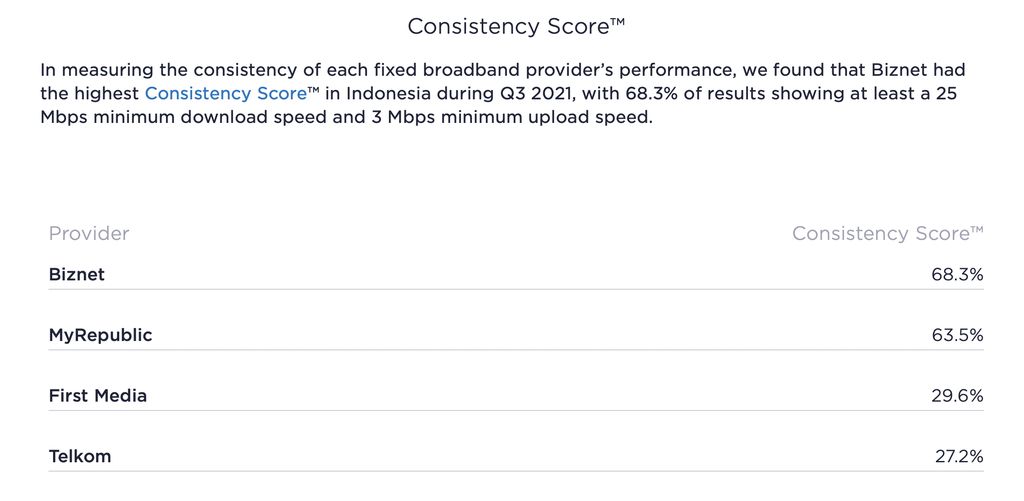Viewport: 1024px width, 501px height.
Task: Click the Biznet provider row label
Action: pos(77,274)
